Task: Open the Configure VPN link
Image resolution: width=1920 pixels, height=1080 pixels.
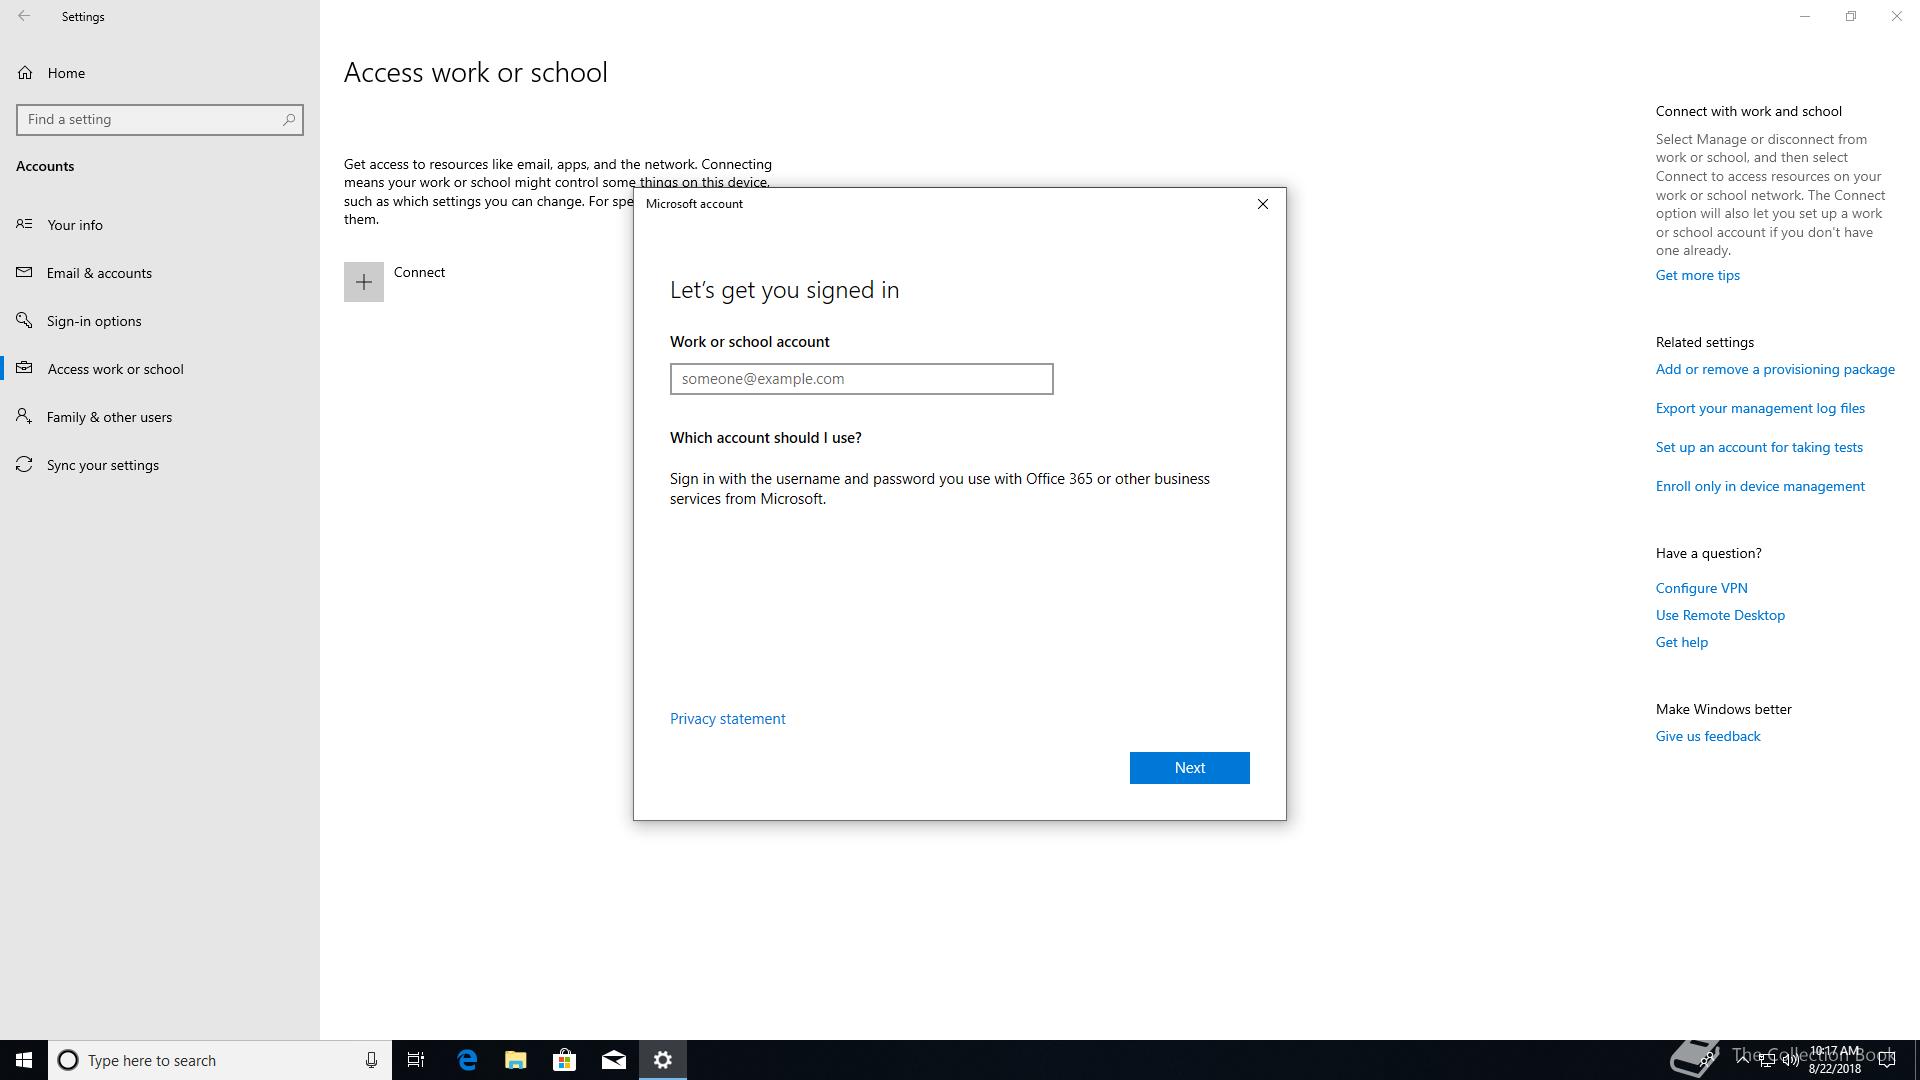Action: click(x=1701, y=588)
